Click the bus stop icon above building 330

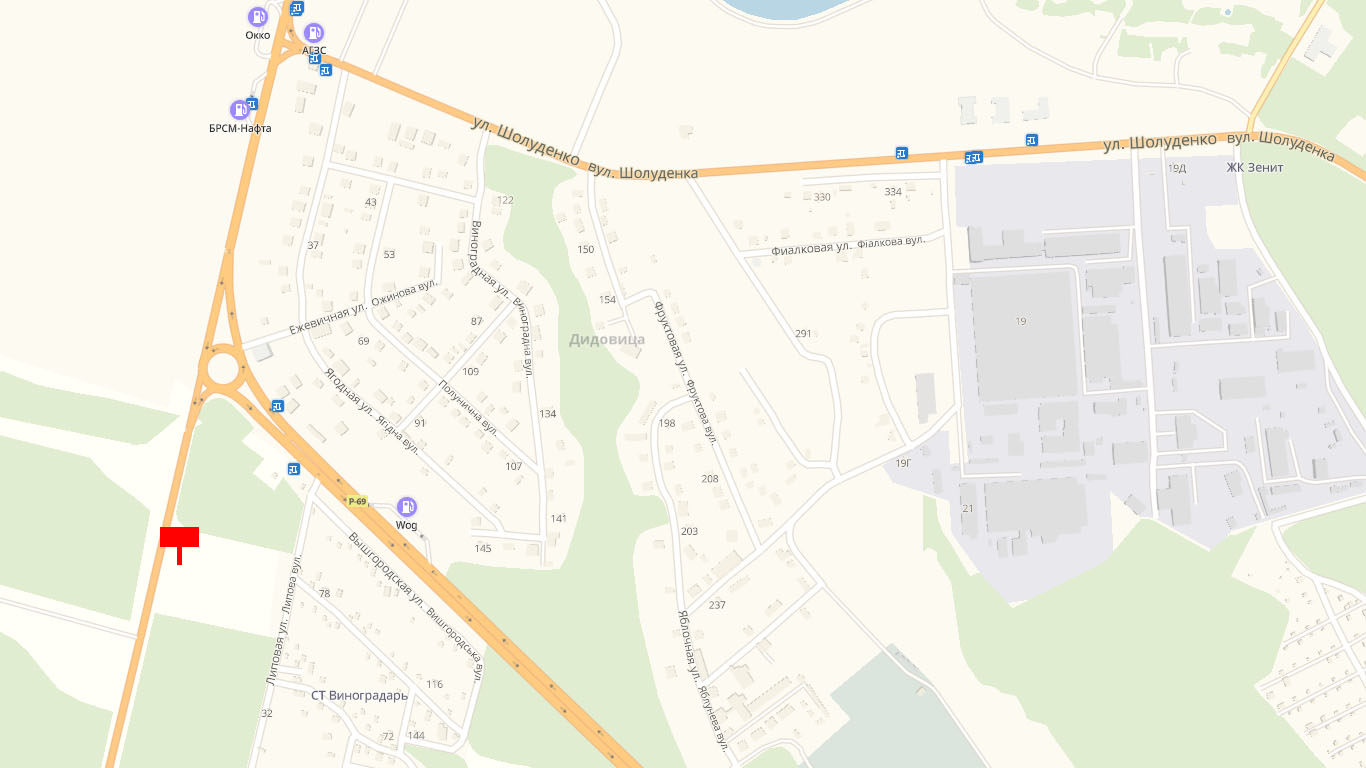[x=902, y=153]
